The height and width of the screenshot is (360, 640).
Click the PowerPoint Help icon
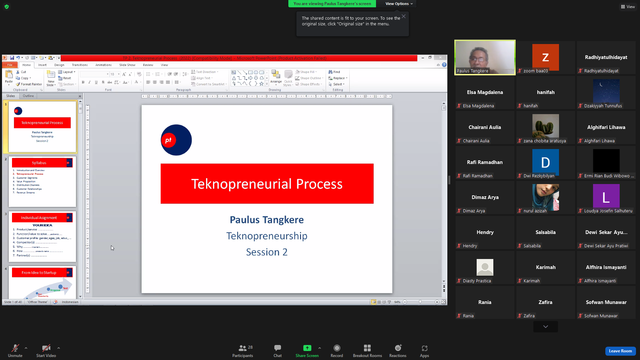click(x=444, y=65)
